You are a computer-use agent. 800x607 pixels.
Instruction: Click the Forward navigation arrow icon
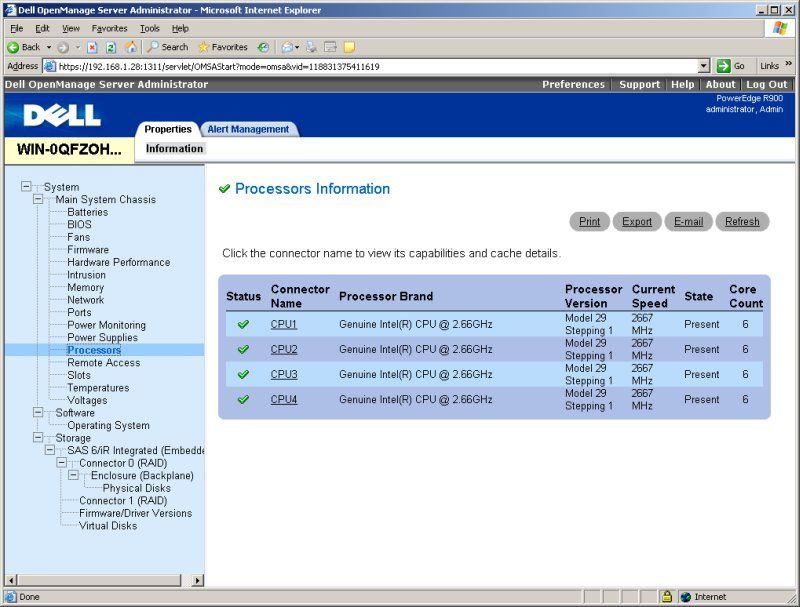63,47
